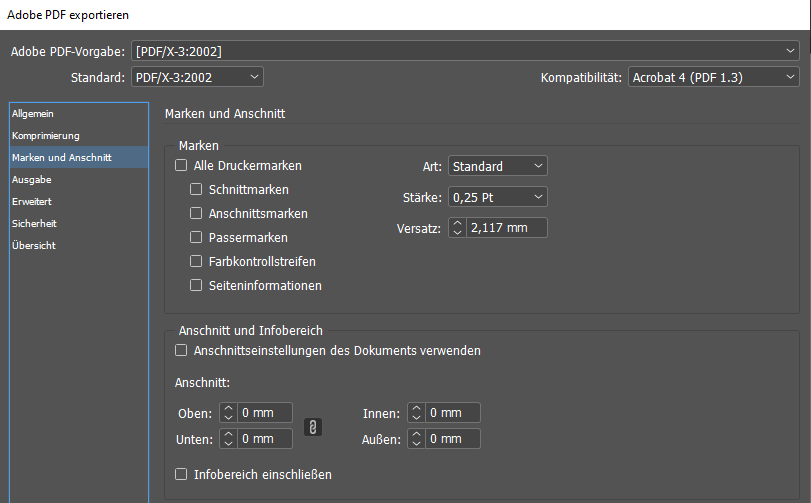Image resolution: width=811 pixels, height=503 pixels.
Task: Click the Oben bleed spinner arrows
Action: point(228,413)
